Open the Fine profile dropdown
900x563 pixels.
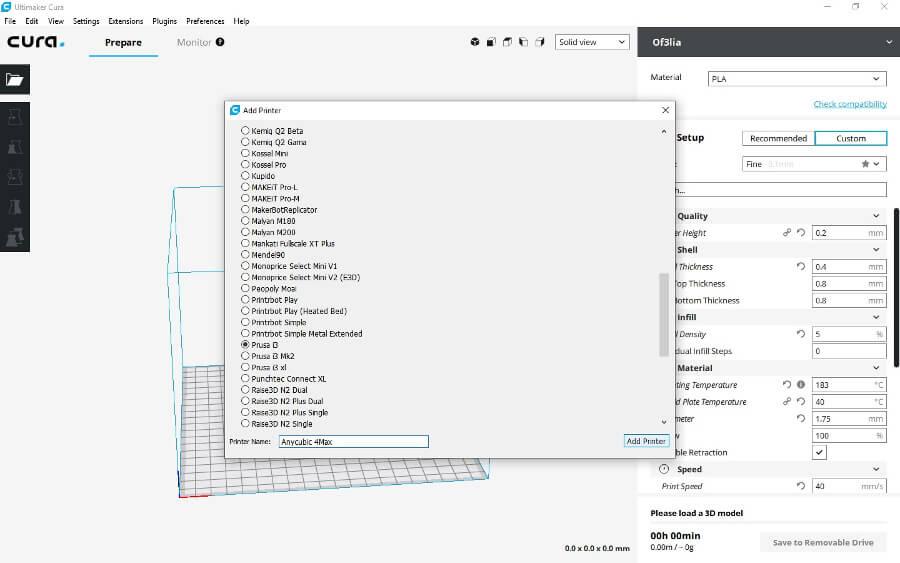click(x=813, y=164)
